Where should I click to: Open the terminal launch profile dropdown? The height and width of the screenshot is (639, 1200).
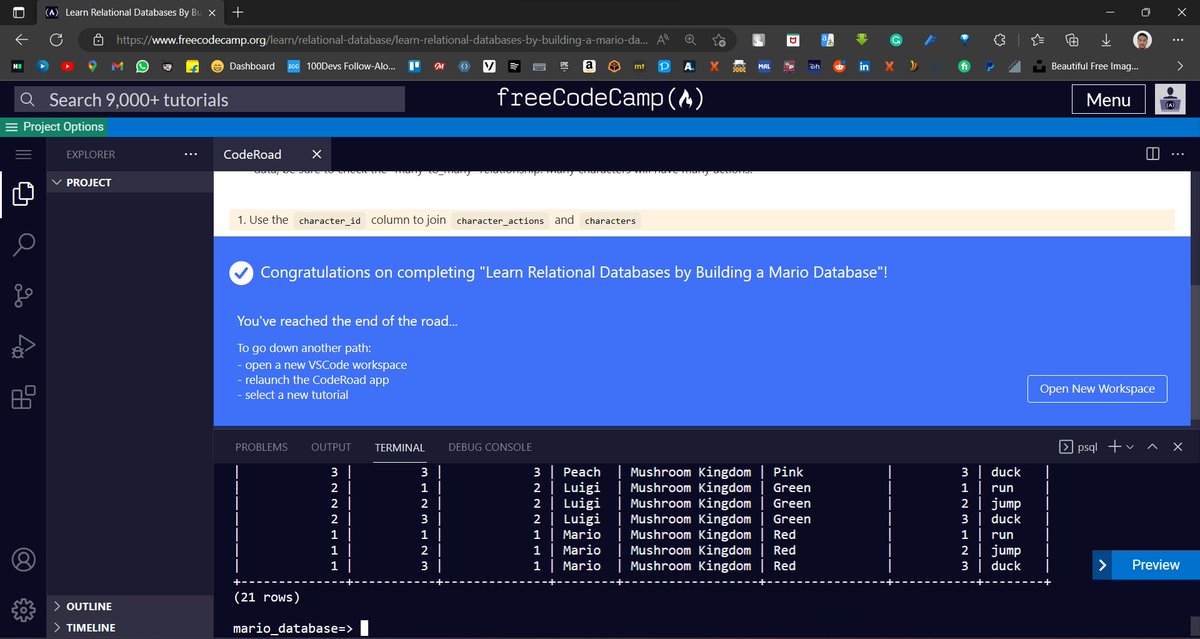tap(1131, 447)
